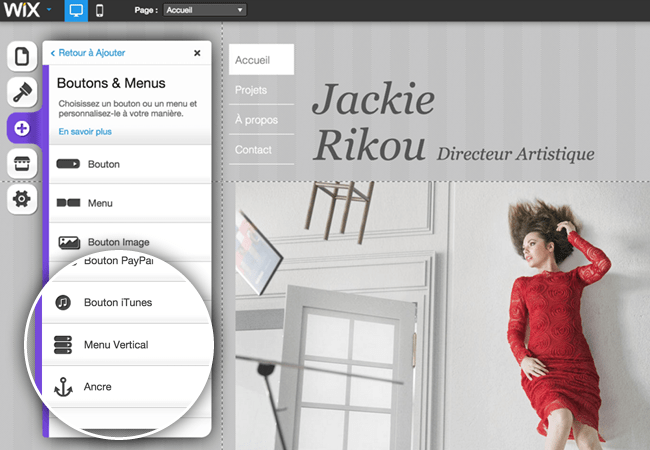
Task: Open the Wix logo menu arrow
Action: [x=49, y=9]
